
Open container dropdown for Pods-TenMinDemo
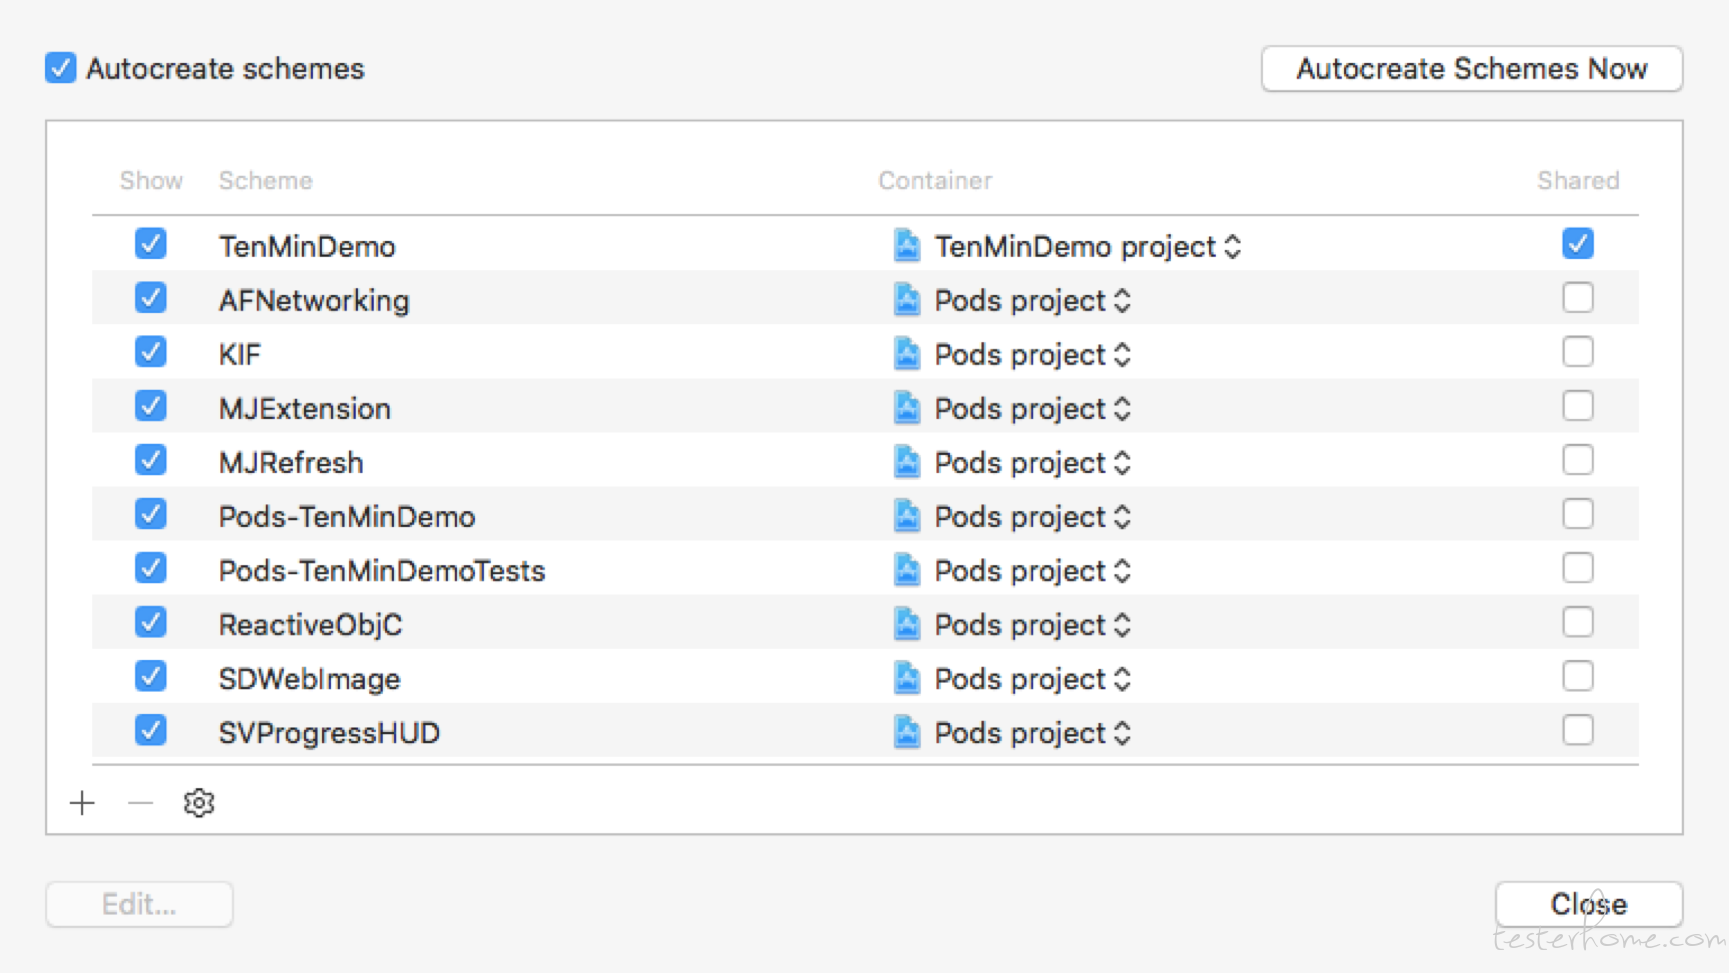coord(1122,517)
